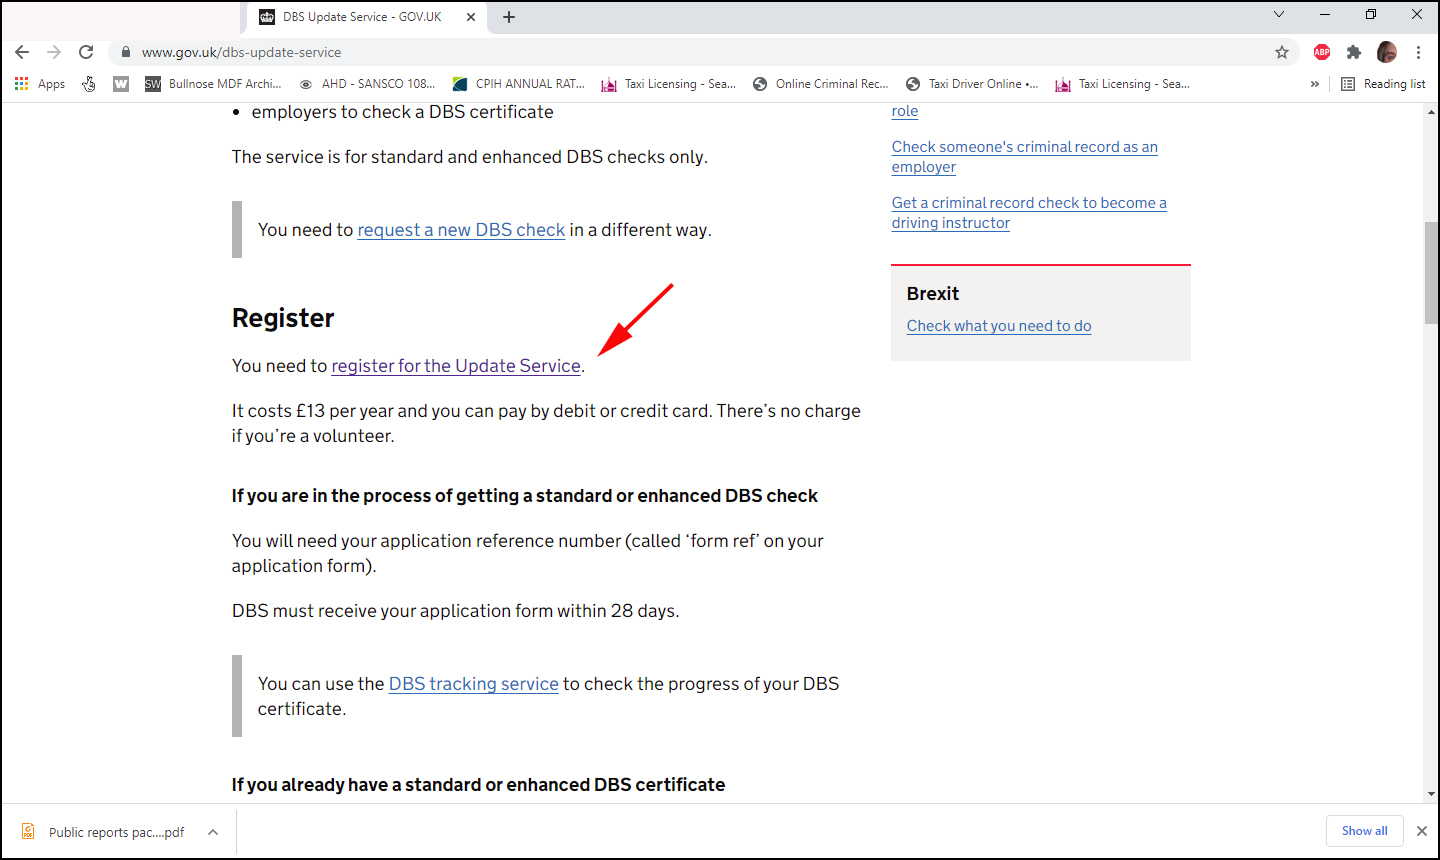Click register for the Update Service link
1440x860 pixels.
point(456,366)
